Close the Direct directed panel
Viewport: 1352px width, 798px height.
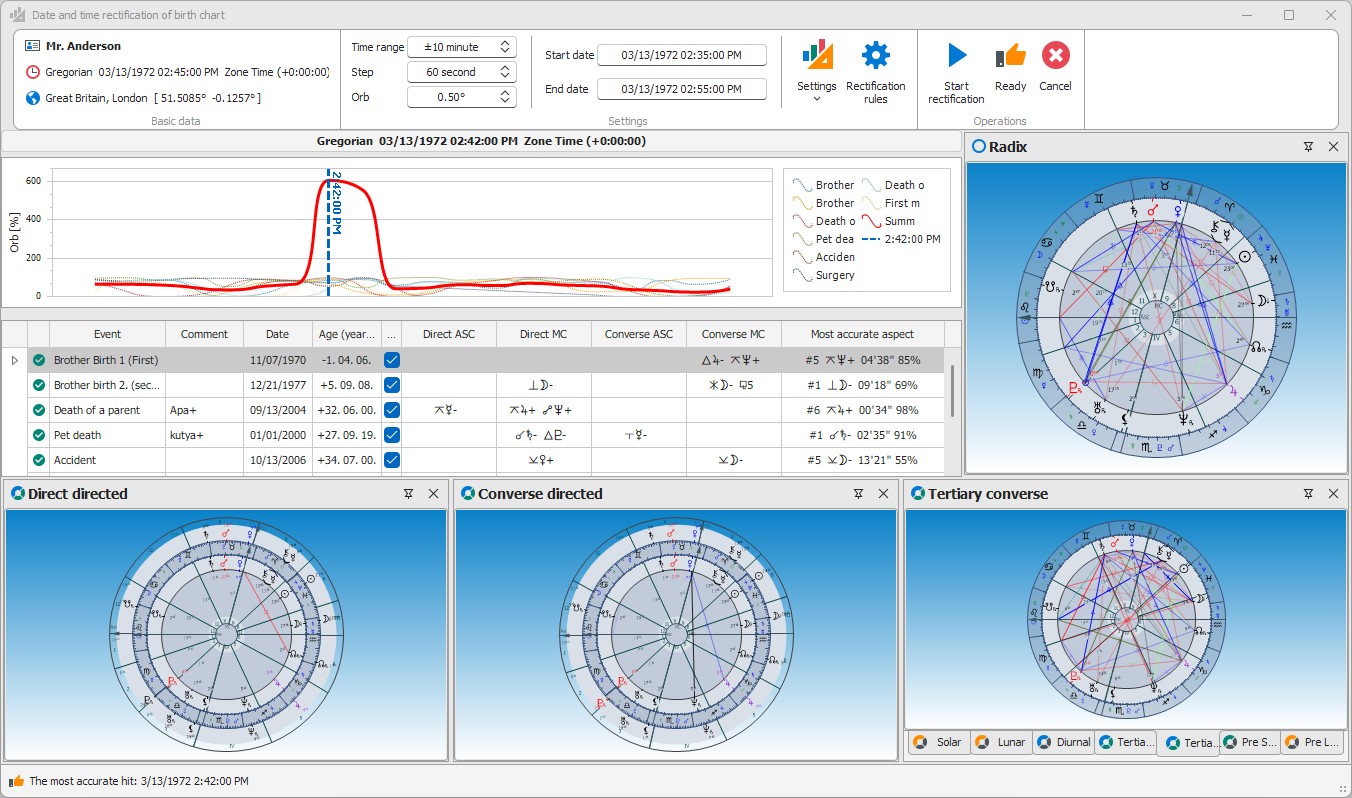click(x=433, y=494)
